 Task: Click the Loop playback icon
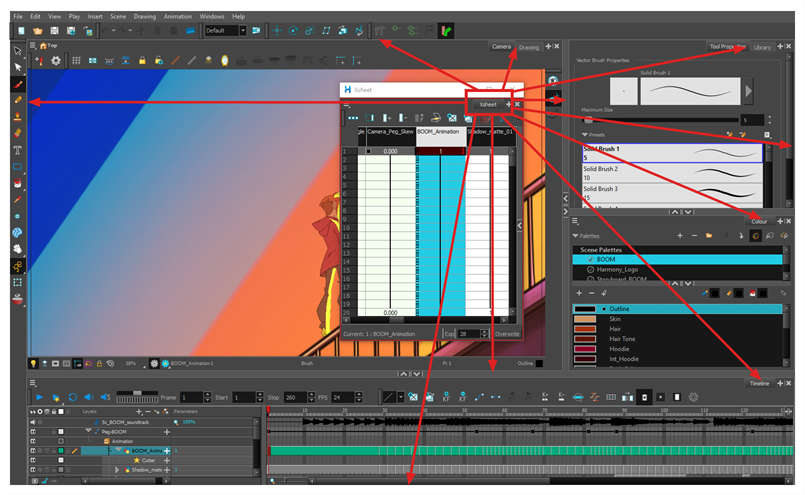pyautogui.click(x=72, y=397)
